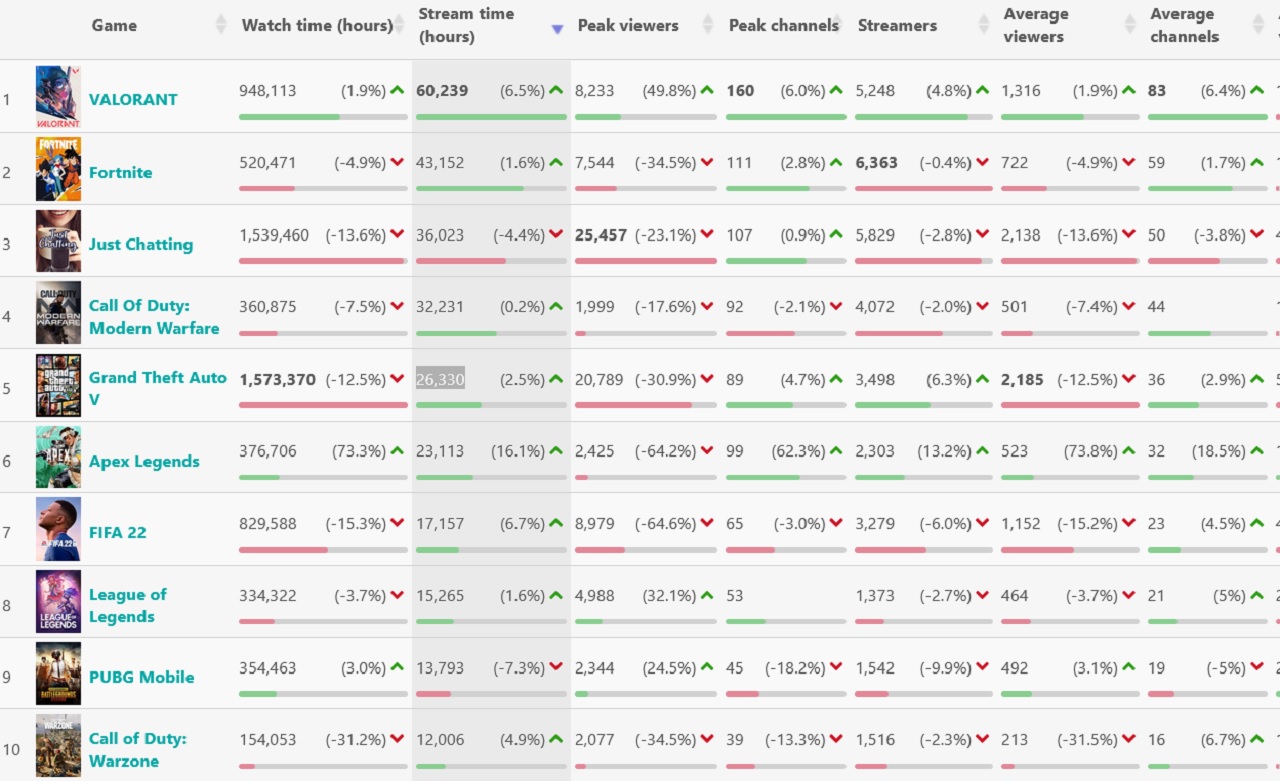Open the League of Legends cover image

pyautogui.click(x=58, y=602)
